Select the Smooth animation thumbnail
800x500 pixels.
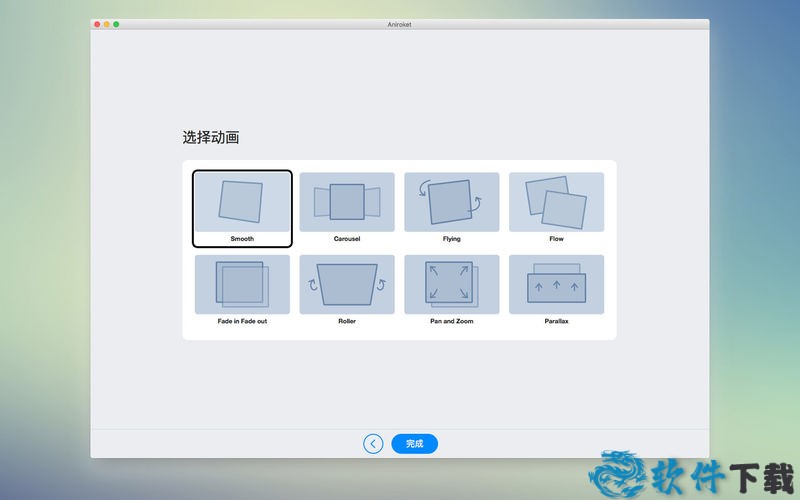click(242, 202)
